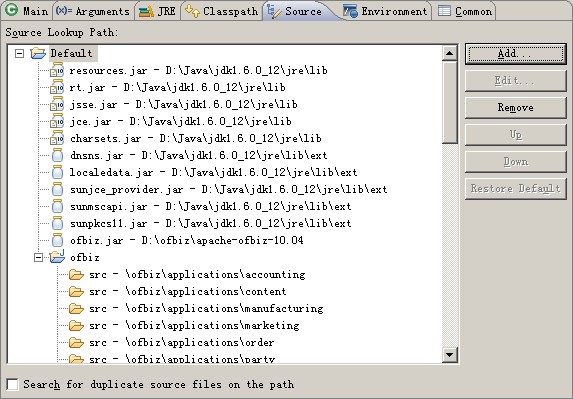Select rt.jar entry text
Viewport: 573px width, 399px height.
[178, 87]
